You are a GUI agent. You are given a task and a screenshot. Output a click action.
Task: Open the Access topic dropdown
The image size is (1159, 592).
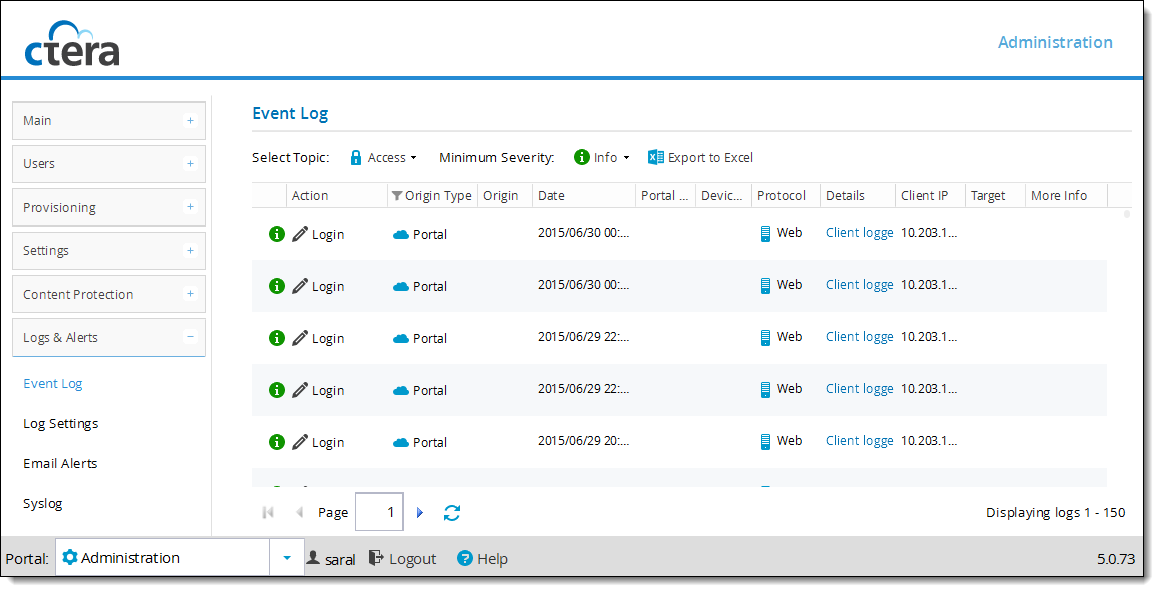(384, 157)
